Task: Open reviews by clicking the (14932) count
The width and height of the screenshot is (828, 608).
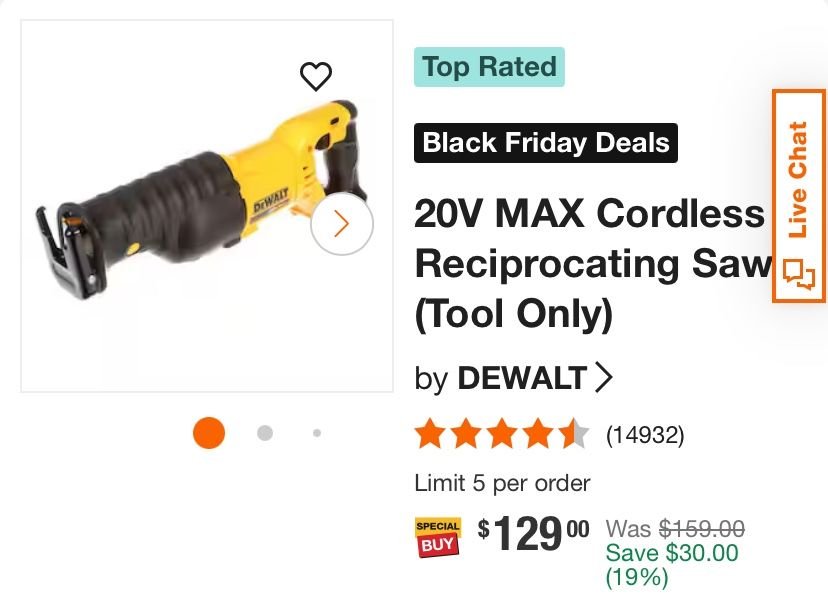Action: click(646, 434)
